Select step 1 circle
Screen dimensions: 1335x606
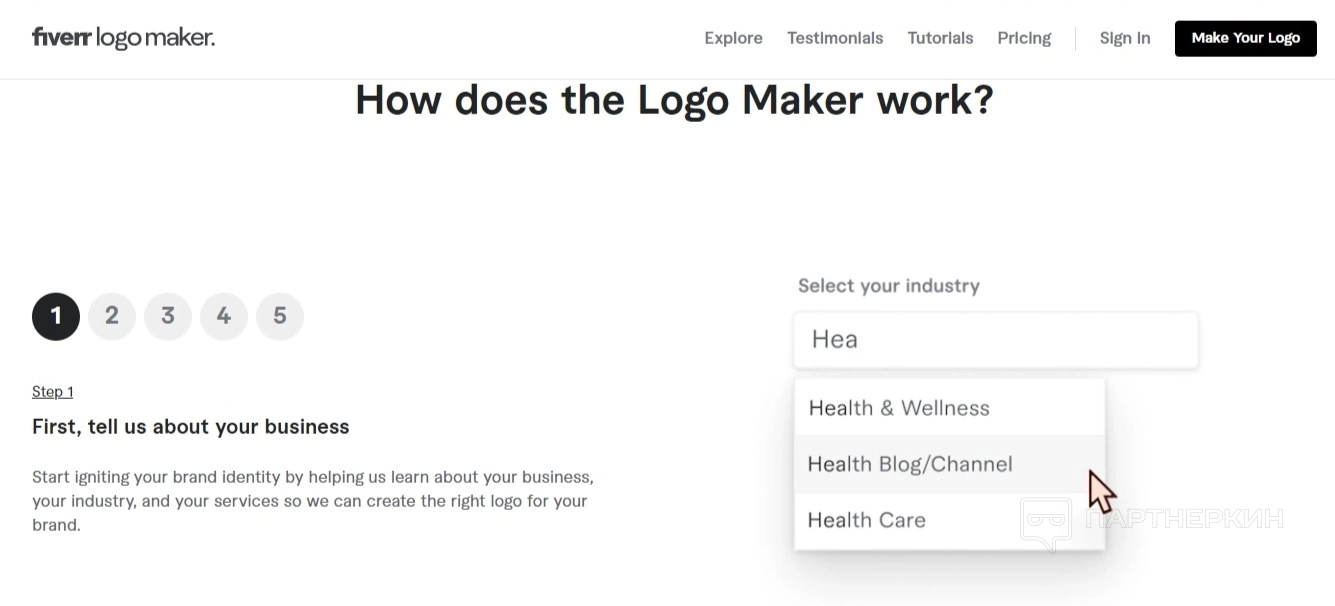click(56, 316)
